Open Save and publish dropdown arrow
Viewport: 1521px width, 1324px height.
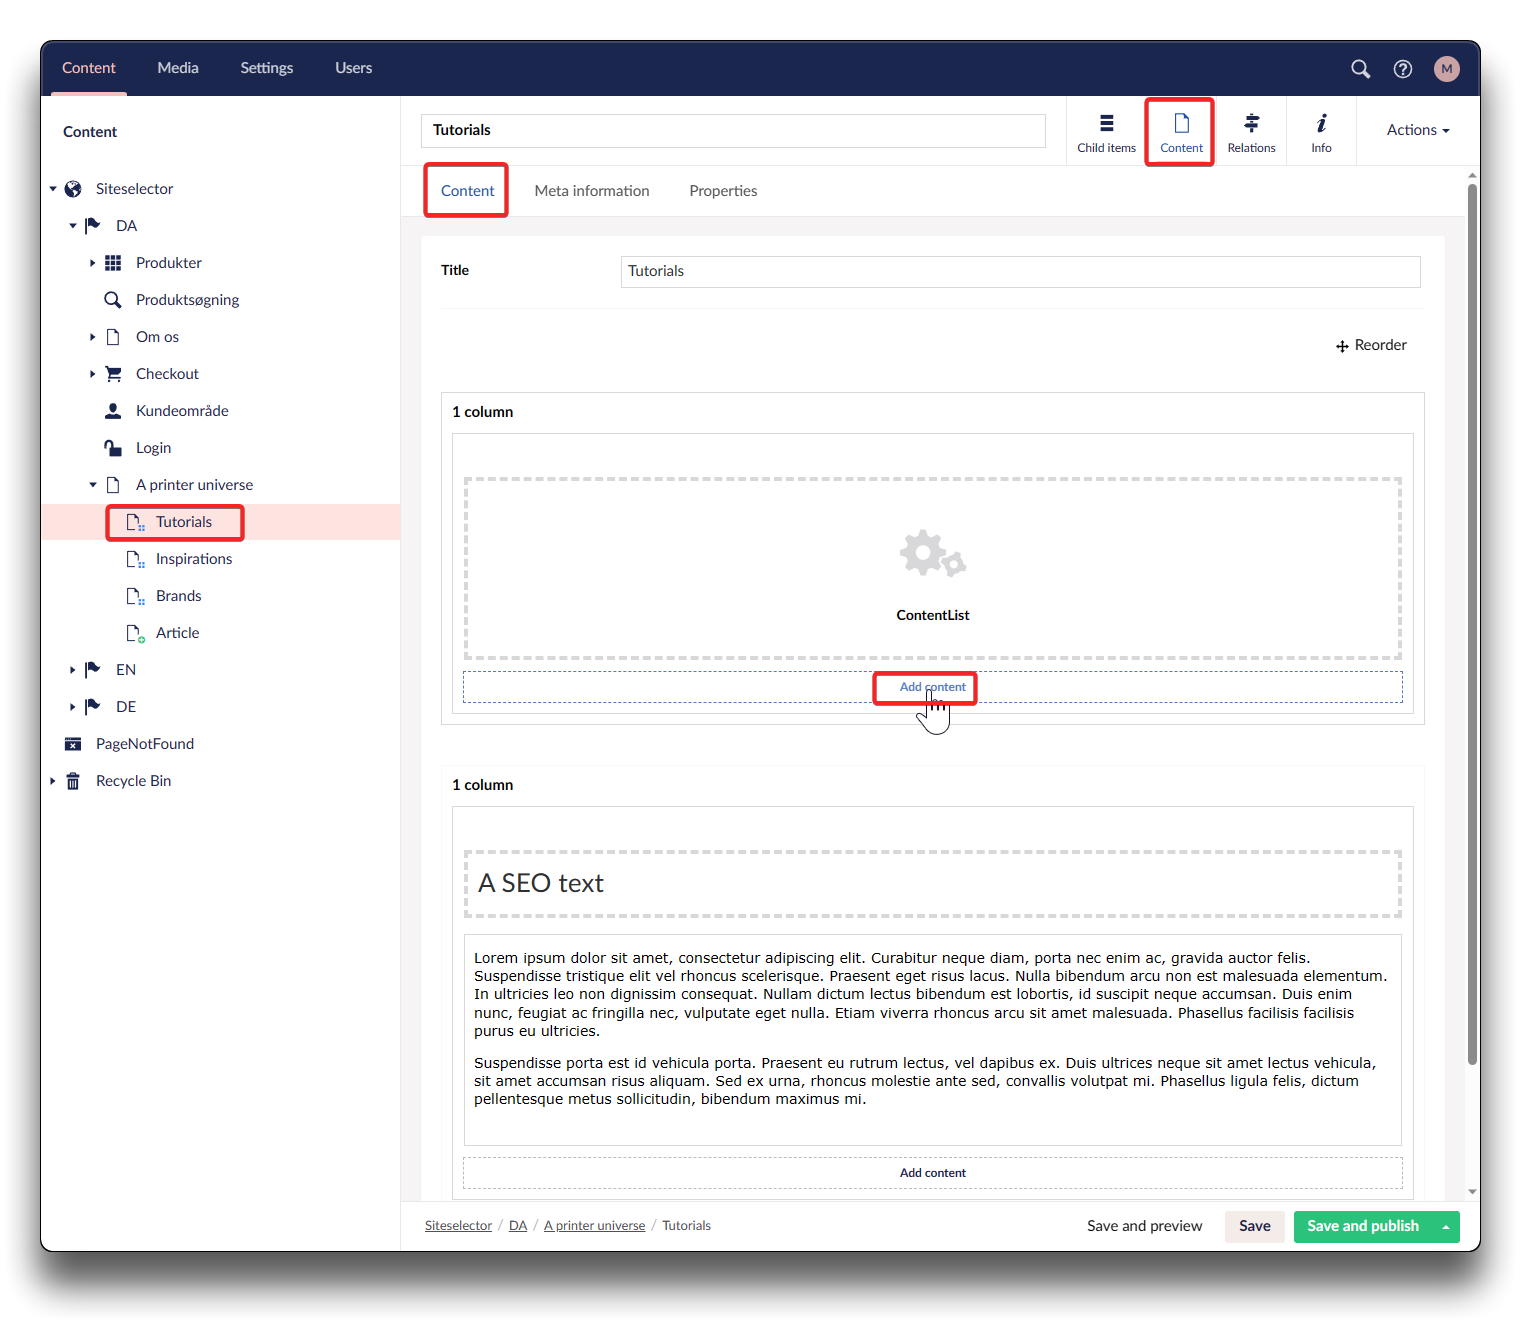coord(1445,1227)
